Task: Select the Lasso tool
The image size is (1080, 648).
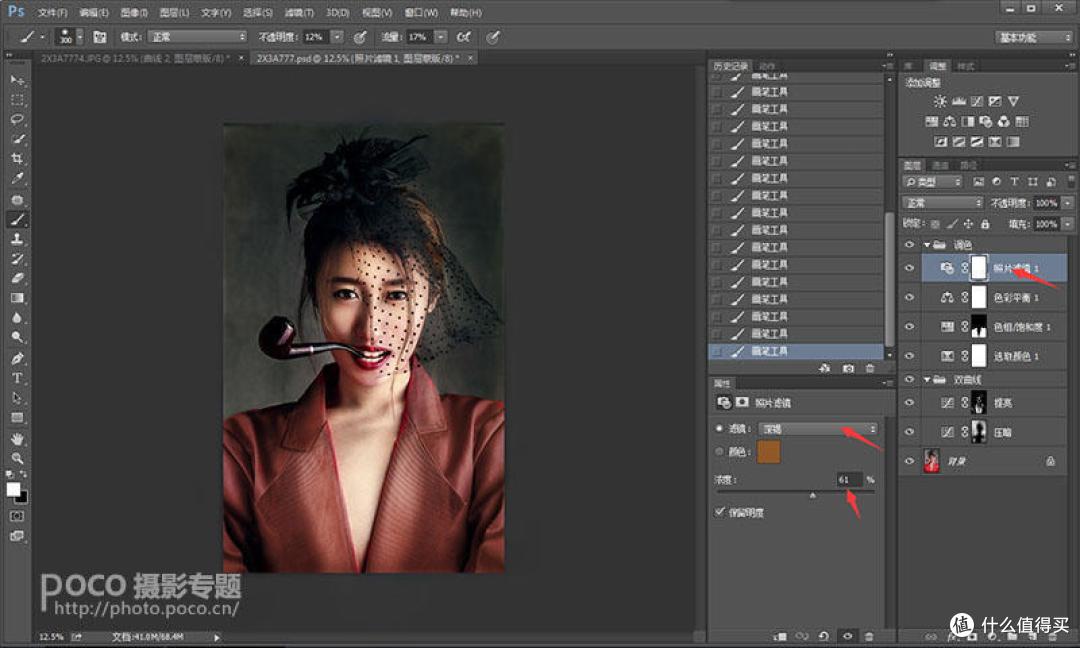Action: pyautogui.click(x=17, y=120)
